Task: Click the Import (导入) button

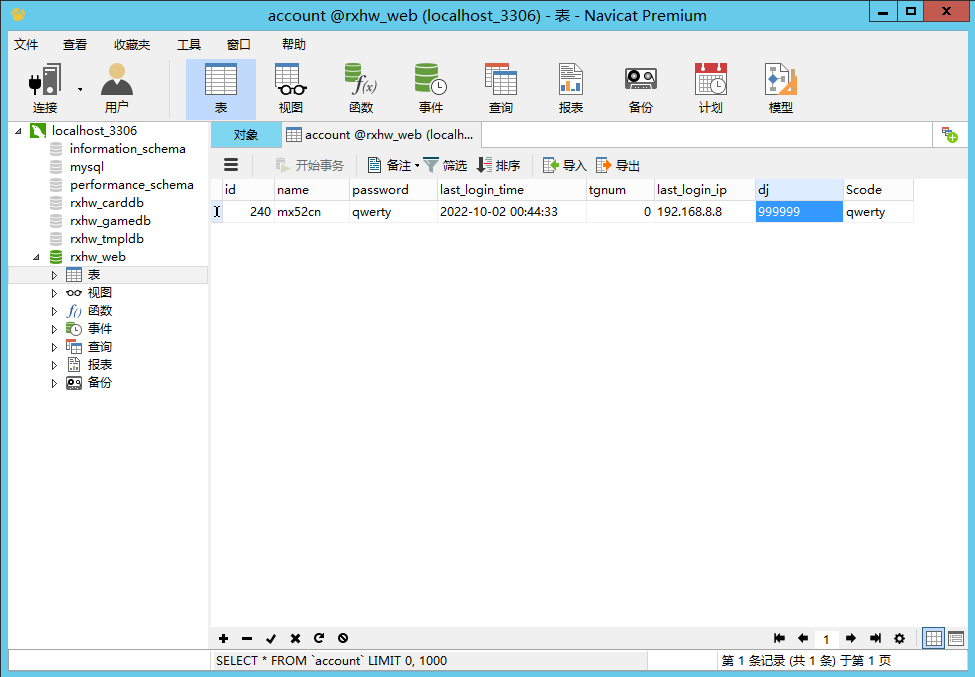Action: coord(565,165)
